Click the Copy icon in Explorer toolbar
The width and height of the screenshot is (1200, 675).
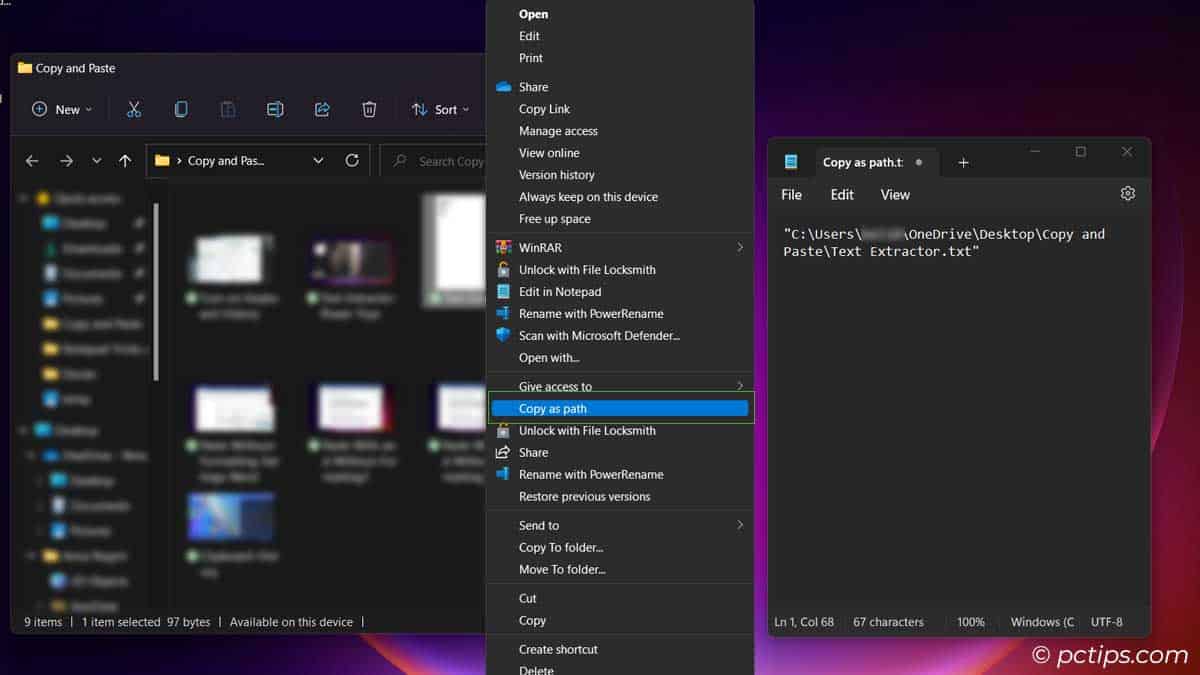tap(181, 109)
